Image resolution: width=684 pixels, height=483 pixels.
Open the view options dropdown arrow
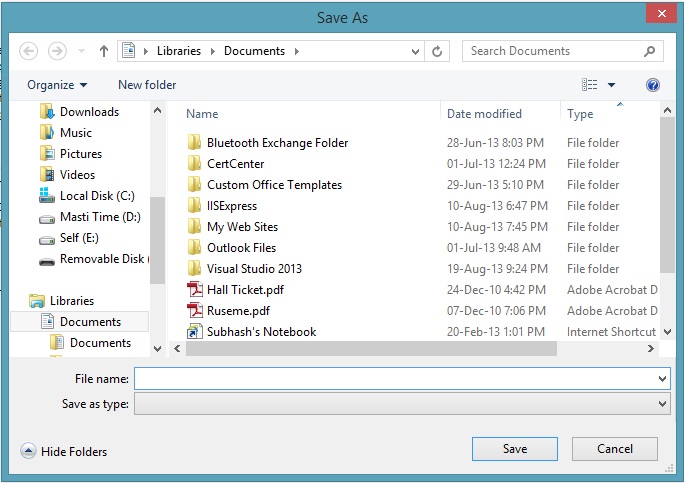612,85
